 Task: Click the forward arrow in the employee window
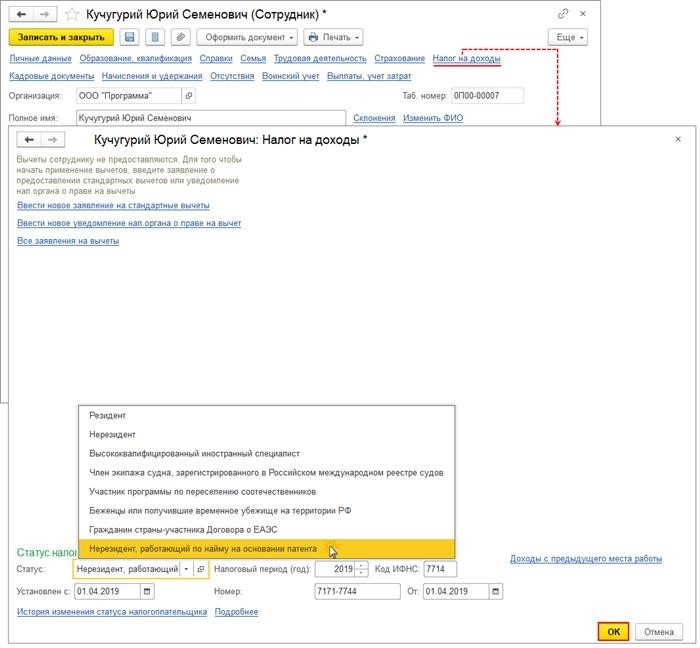(x=44, y=14)
